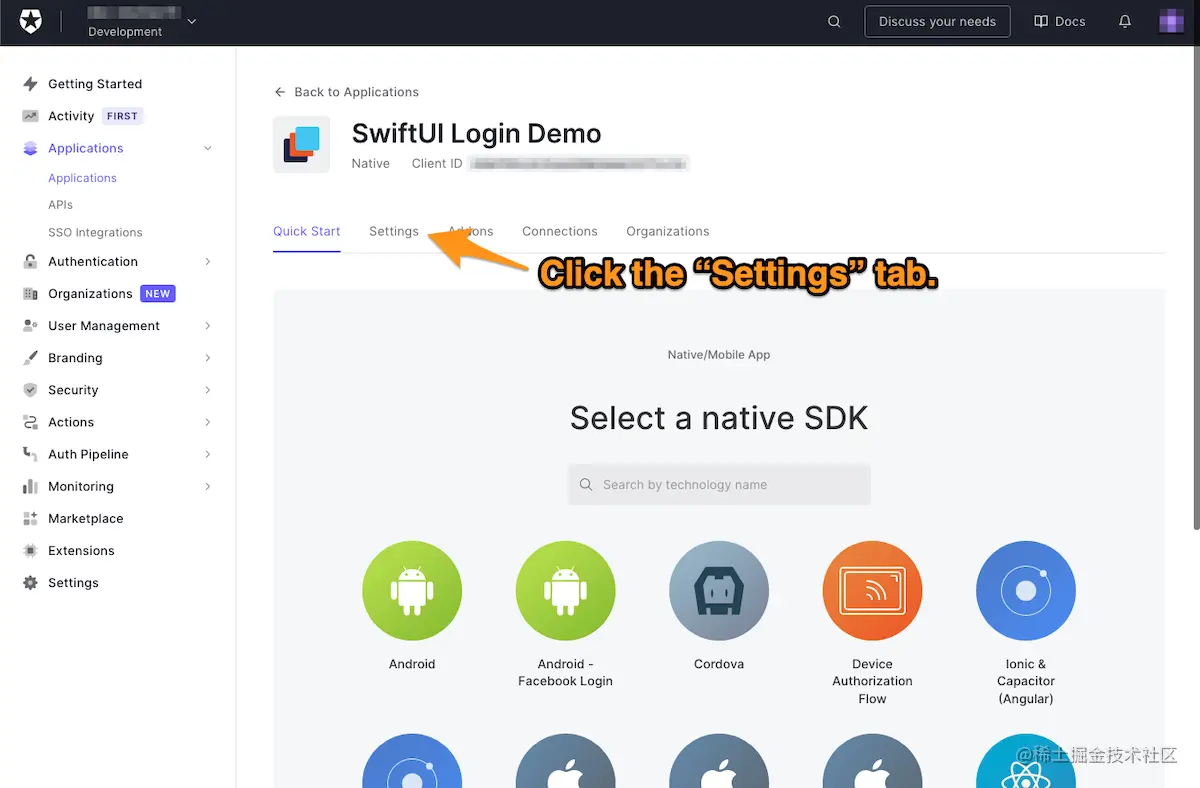Open SSO Integrations in sidebar
The height and width of the screenshot is (788, 1200).
click(x=95, y=232)
